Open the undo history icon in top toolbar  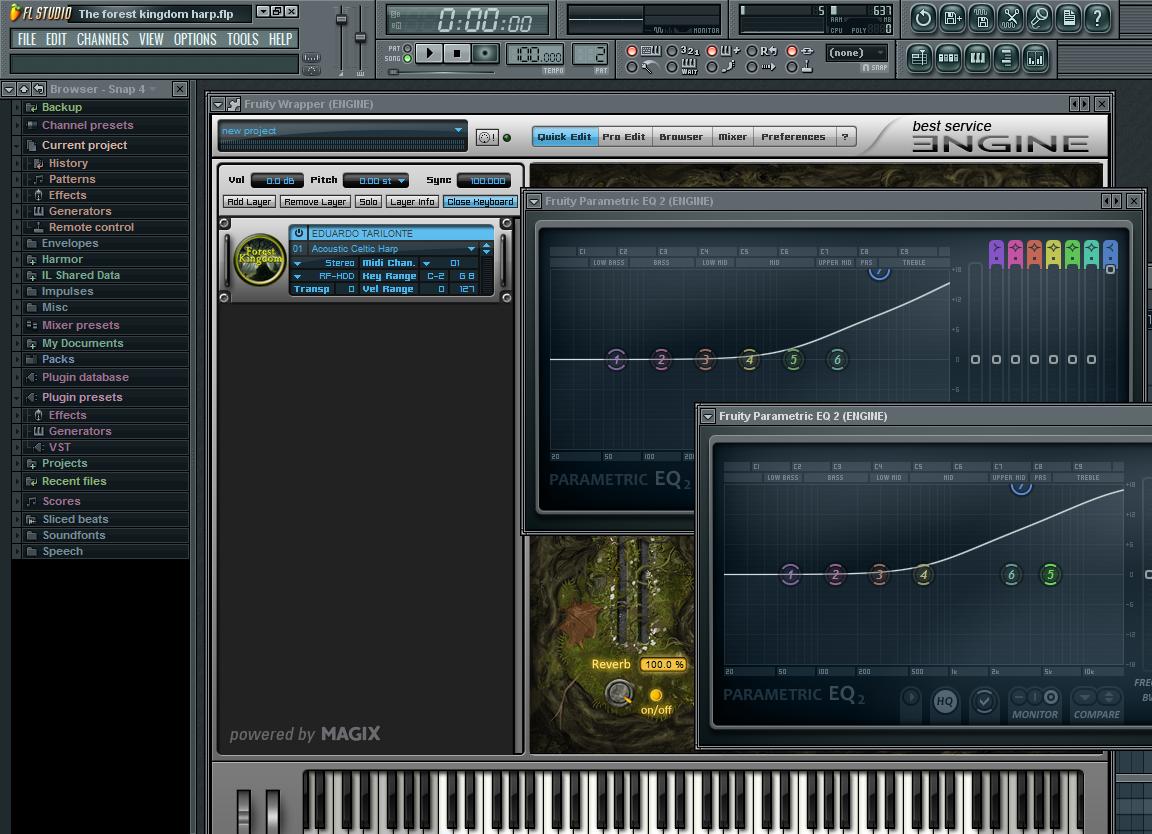pyautogui.click(x=923, y=18)
